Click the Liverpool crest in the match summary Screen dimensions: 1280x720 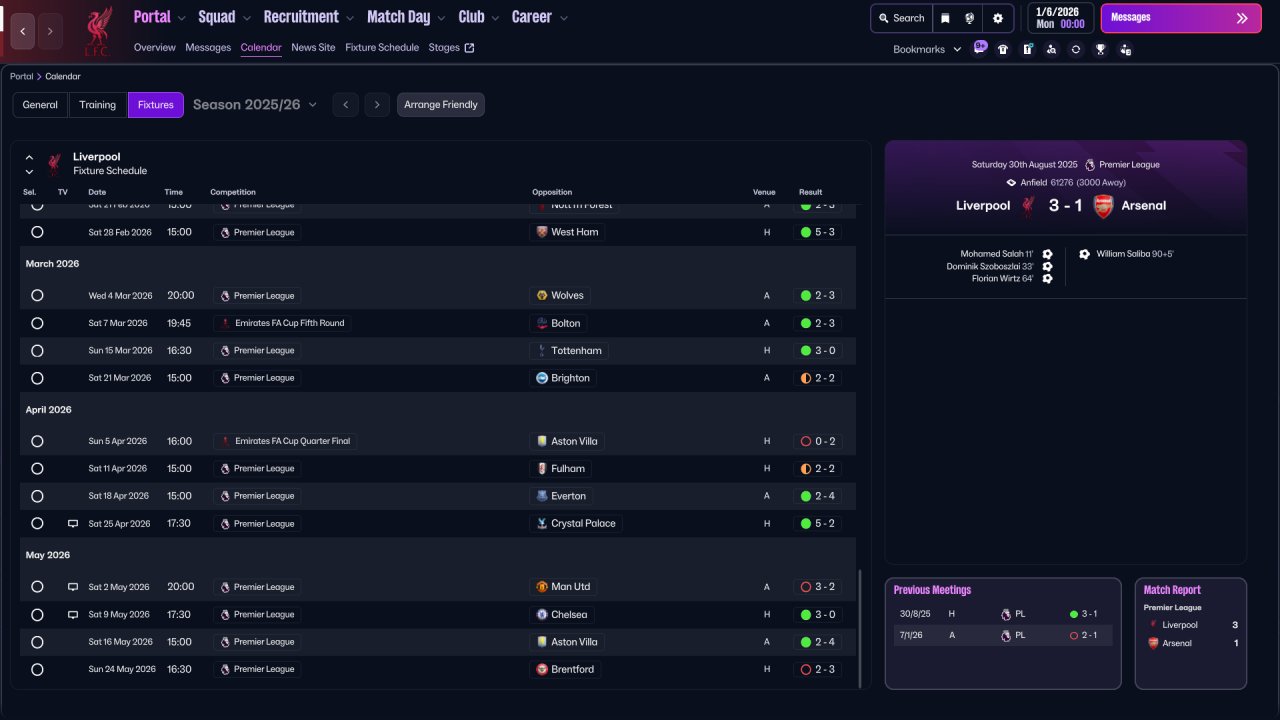[1028, 206]
